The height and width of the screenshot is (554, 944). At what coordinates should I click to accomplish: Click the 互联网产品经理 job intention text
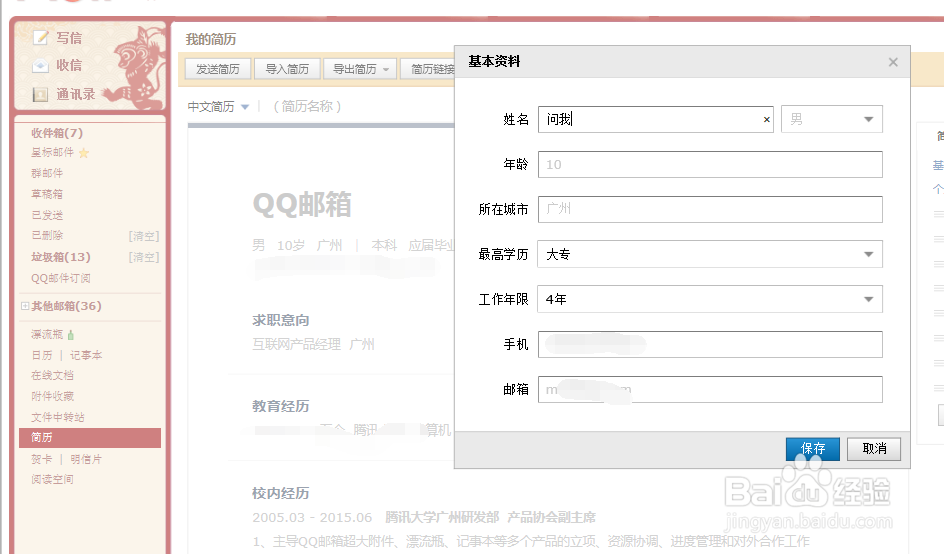tap(296, 344)
